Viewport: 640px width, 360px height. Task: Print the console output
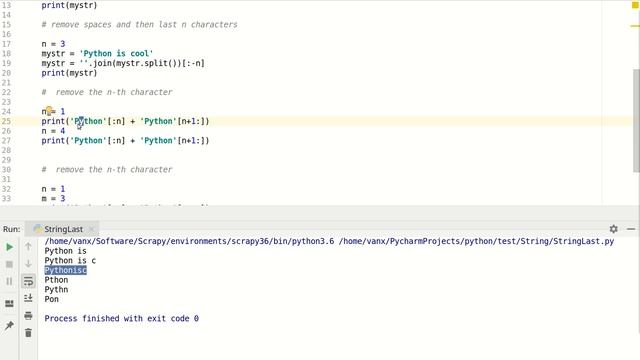pos(28,315)
